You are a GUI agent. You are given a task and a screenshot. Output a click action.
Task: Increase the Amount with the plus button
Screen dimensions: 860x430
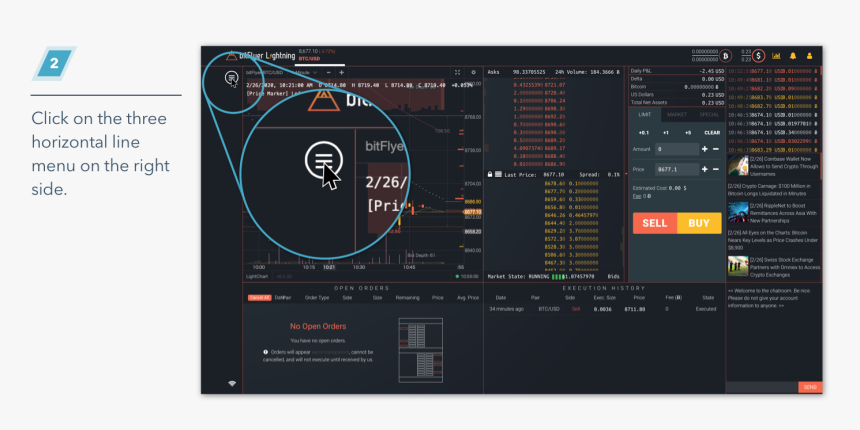pos(703,149)
